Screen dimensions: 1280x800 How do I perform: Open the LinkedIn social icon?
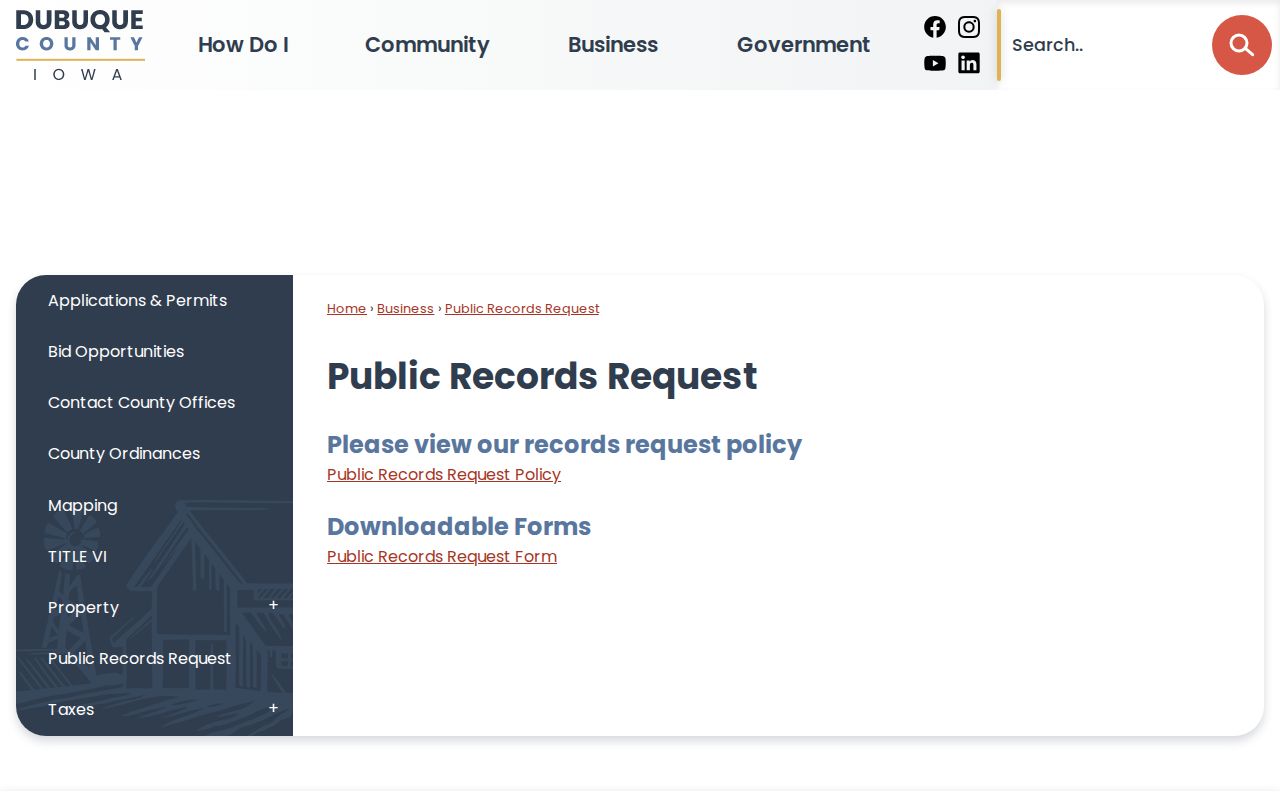pyautogui.click(x=969, y=63)
